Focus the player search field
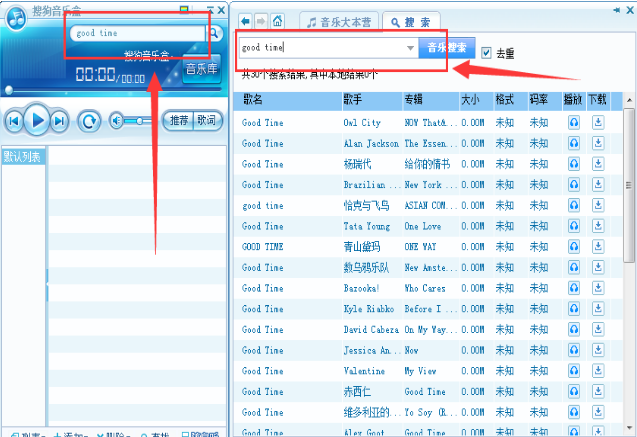Viewport: 637px width, 437px height. tap(138, 33)
